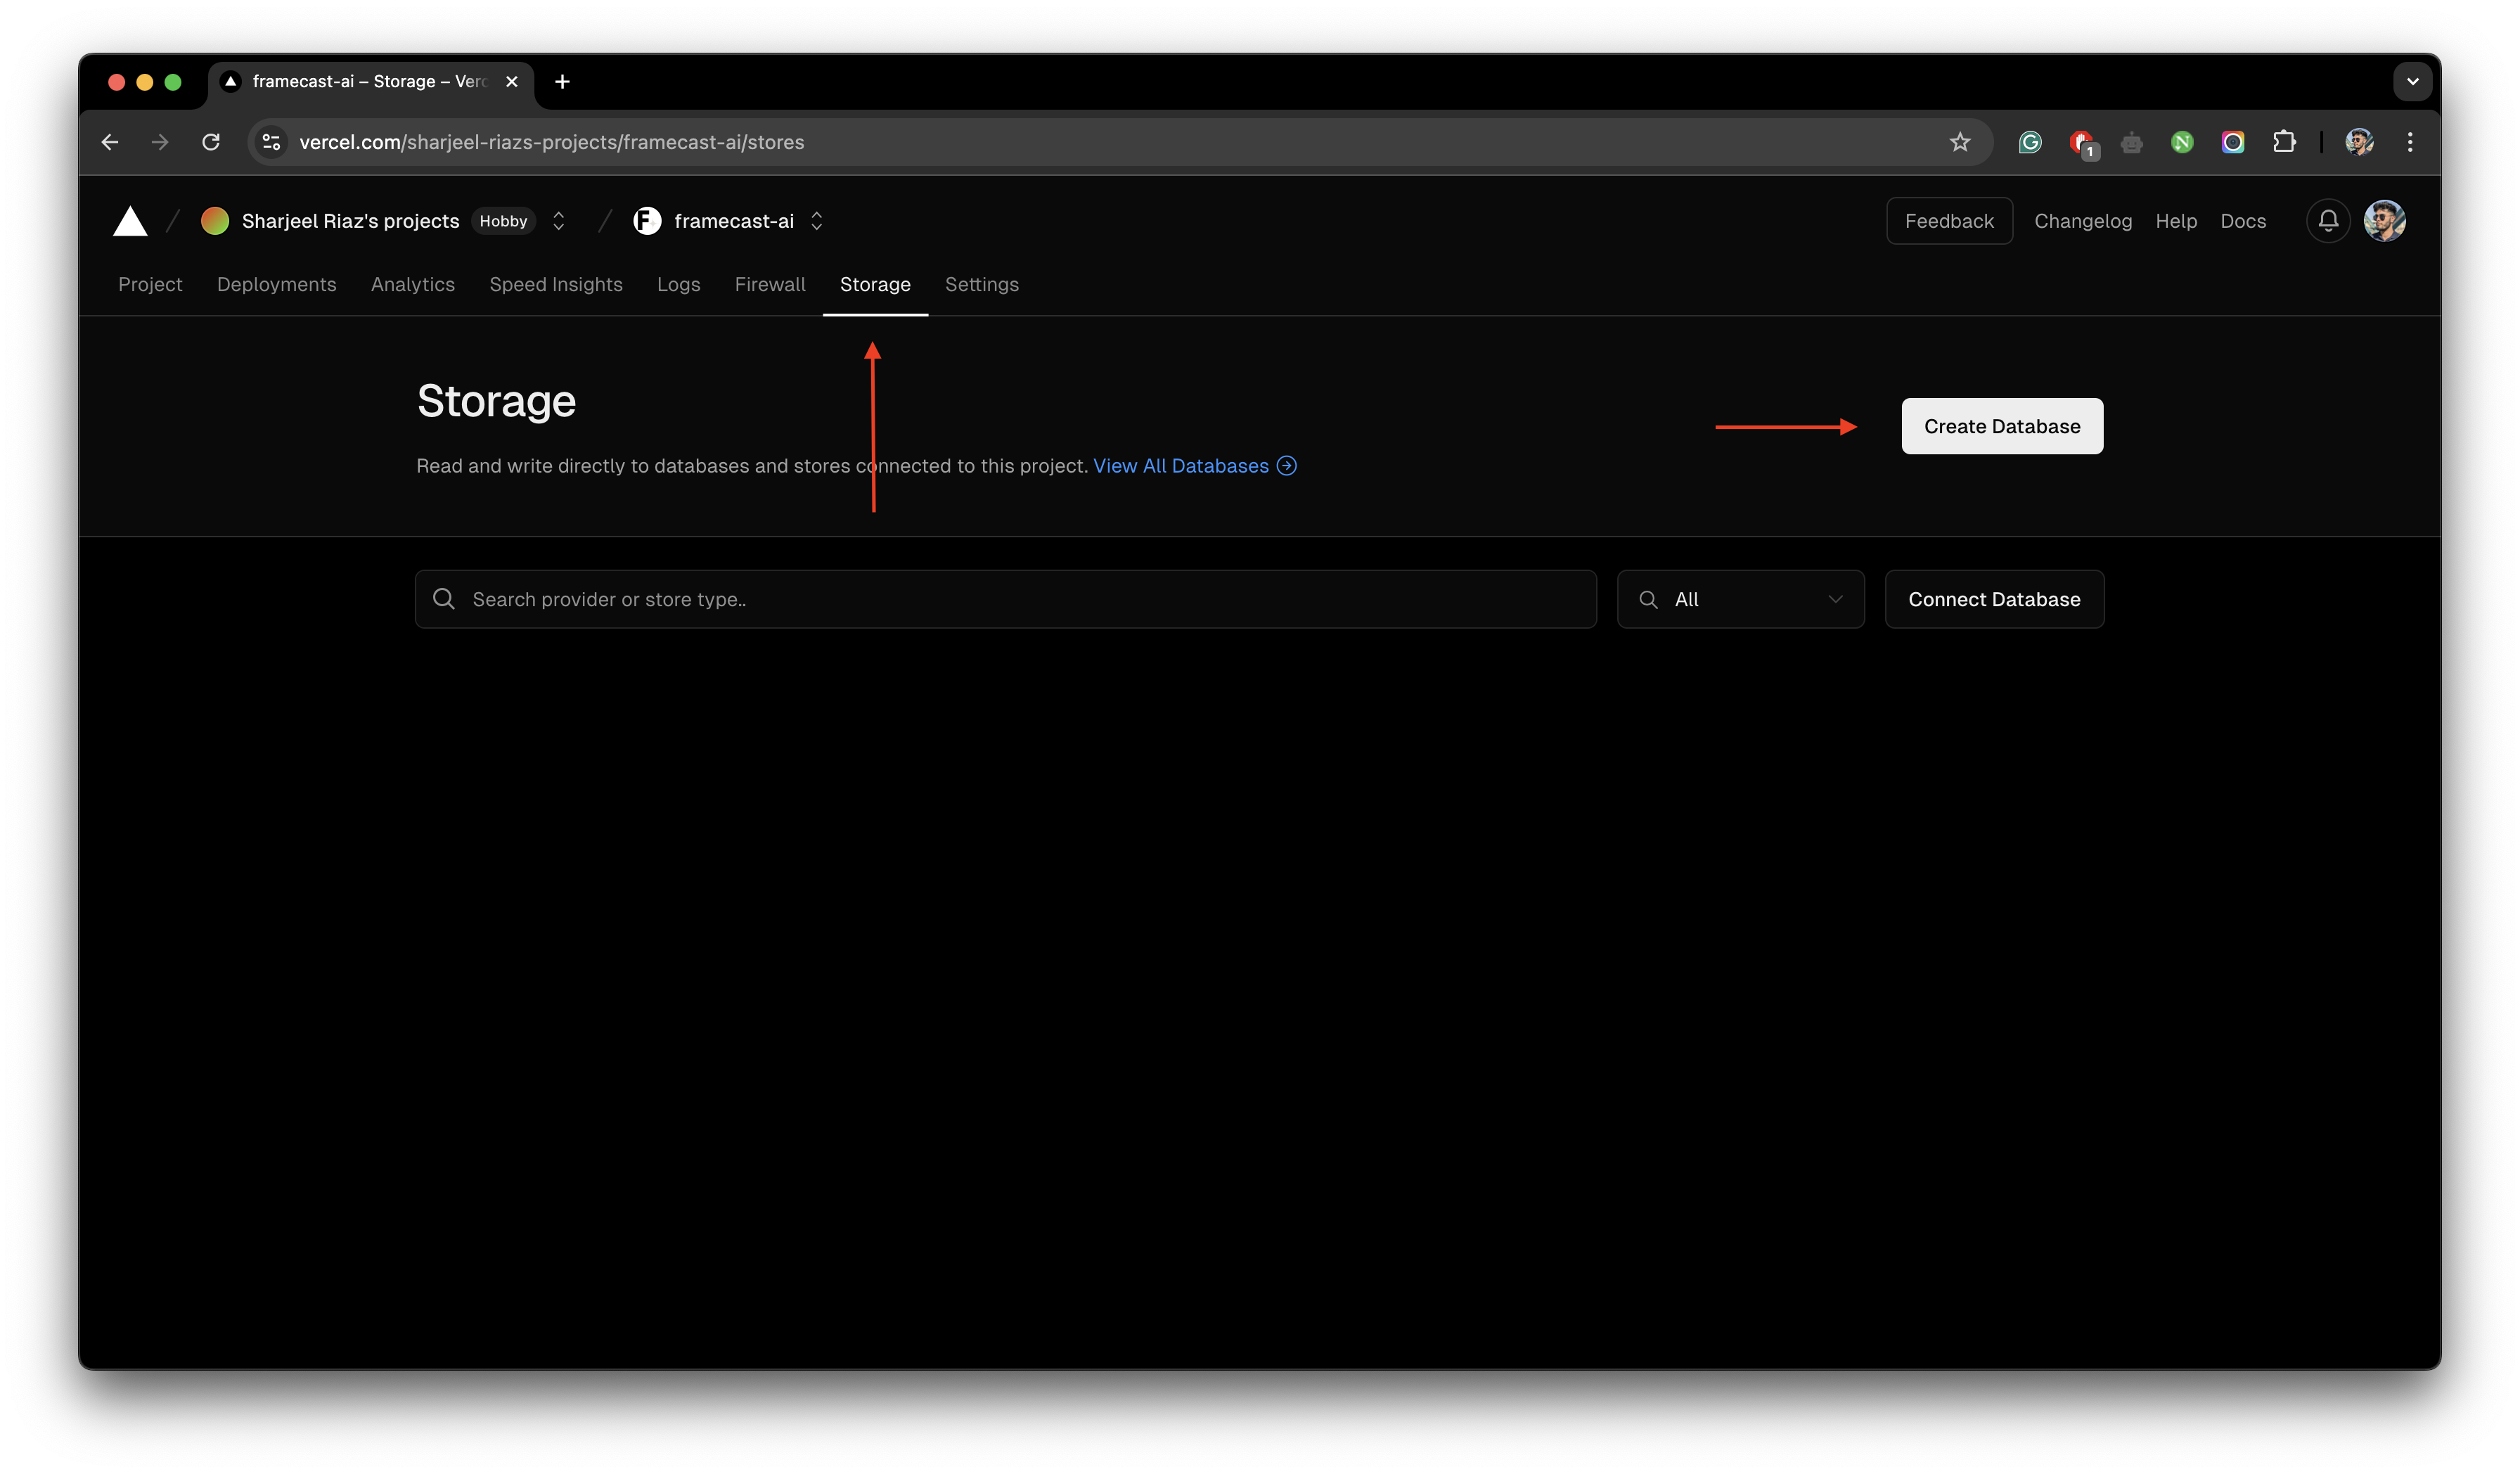
Task: Close the framecast-ai Storage tab
Action: click(512, 82)
